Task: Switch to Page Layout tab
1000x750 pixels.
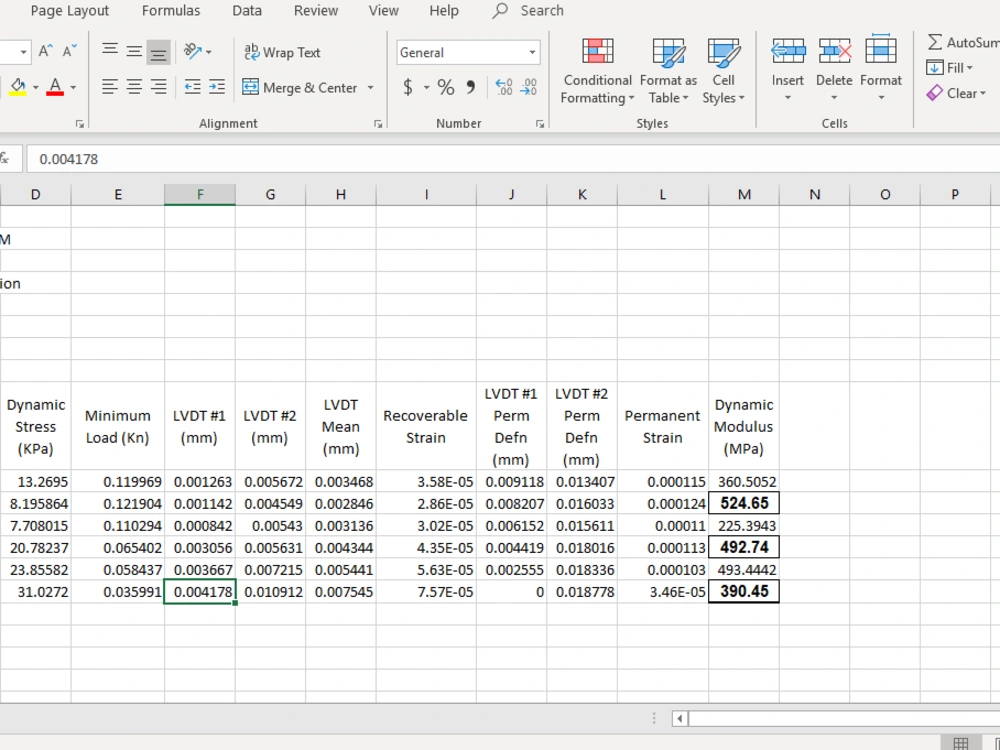Action: 70,11
